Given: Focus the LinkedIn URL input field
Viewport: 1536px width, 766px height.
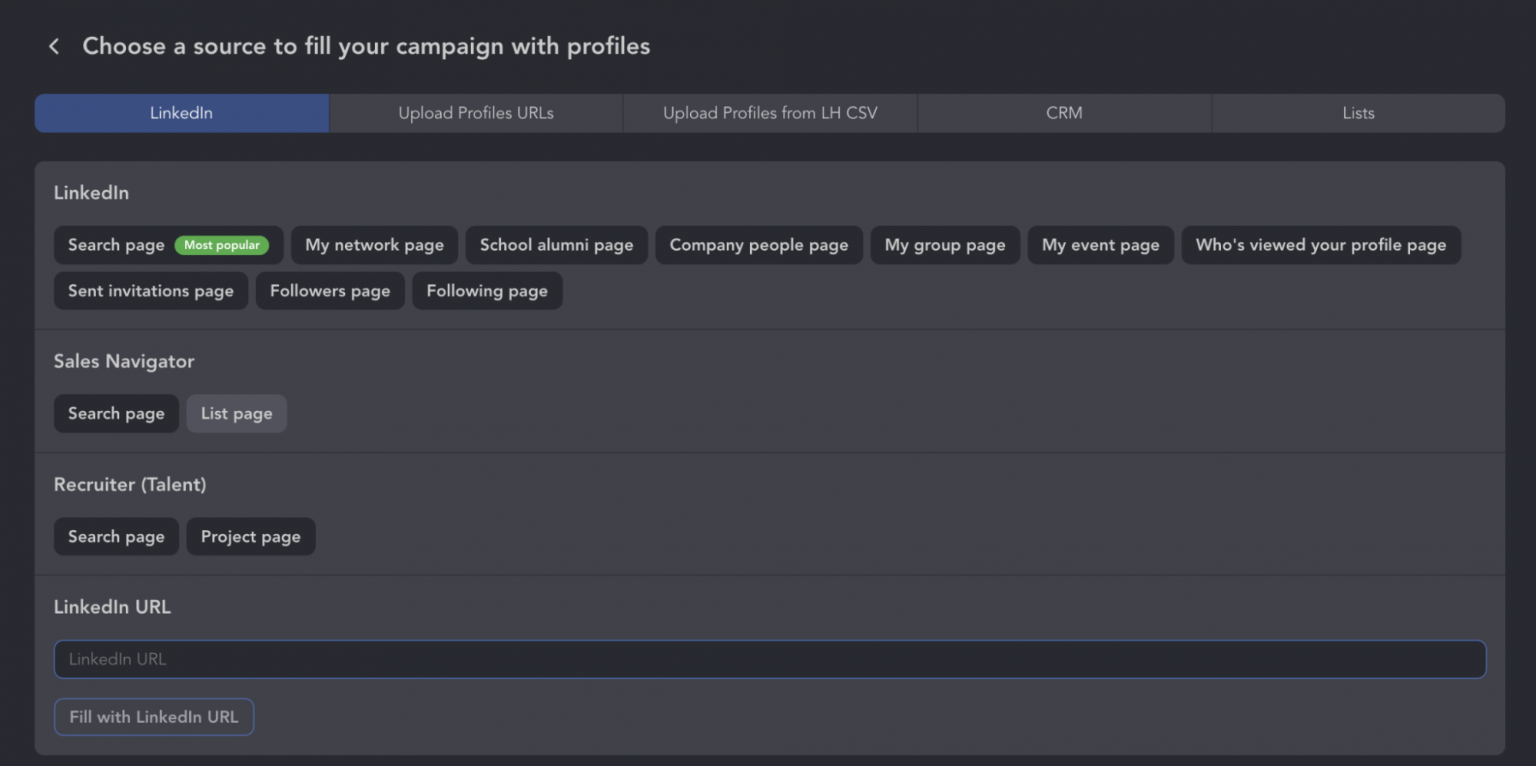Looking at the screenshot, I should (x=769, y=659).
